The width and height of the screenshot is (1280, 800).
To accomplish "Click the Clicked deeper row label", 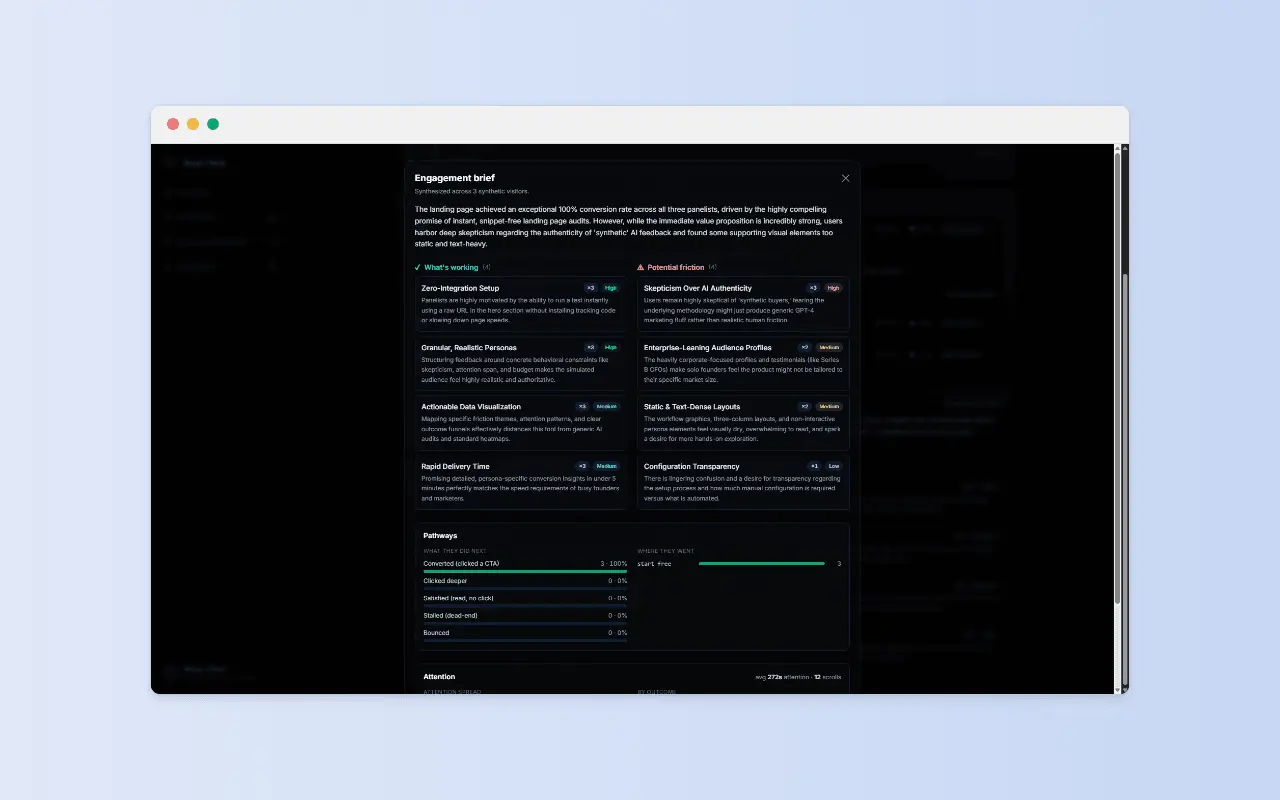I will 445,581.
